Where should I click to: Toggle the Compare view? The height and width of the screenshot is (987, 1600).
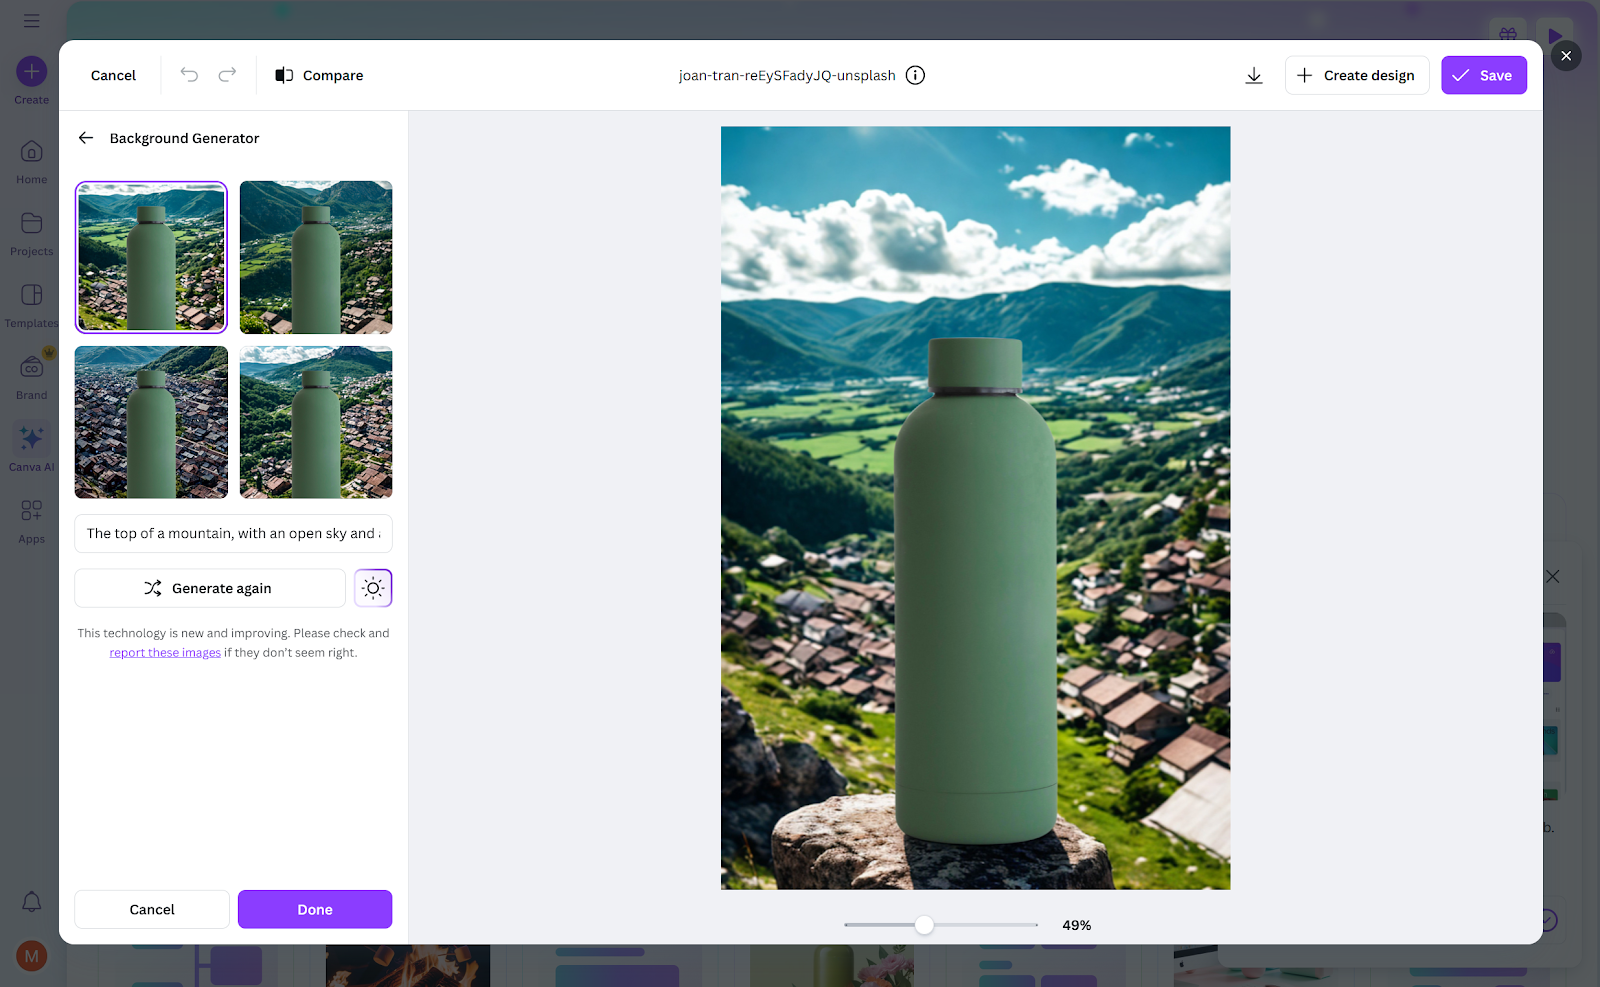[319, 75]
